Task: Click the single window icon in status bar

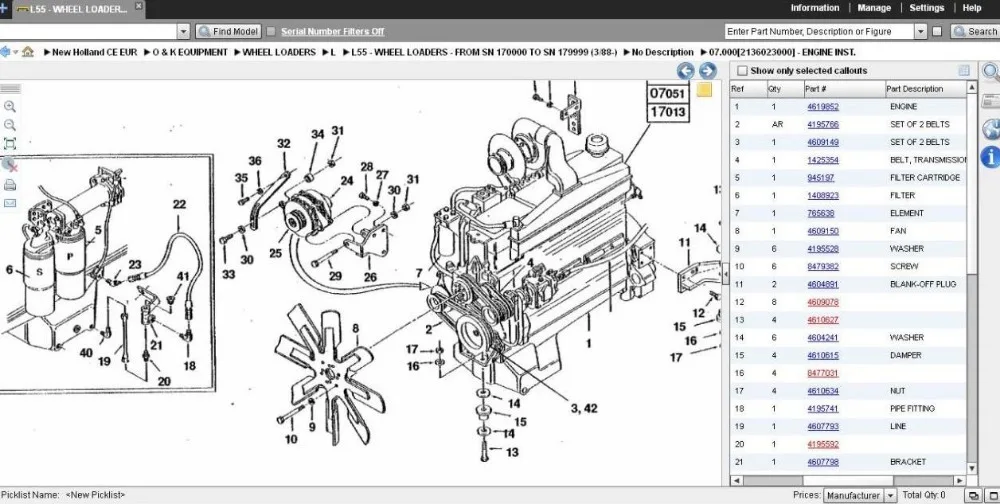Action: click(990, 495)
